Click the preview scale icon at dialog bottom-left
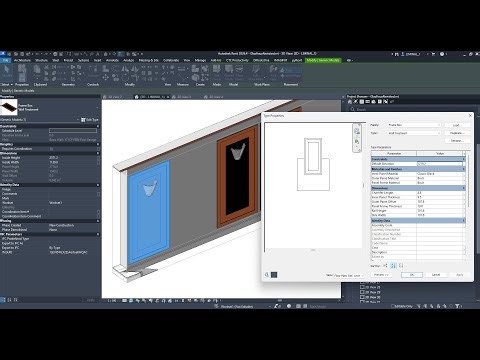 [x=267, y=275]
